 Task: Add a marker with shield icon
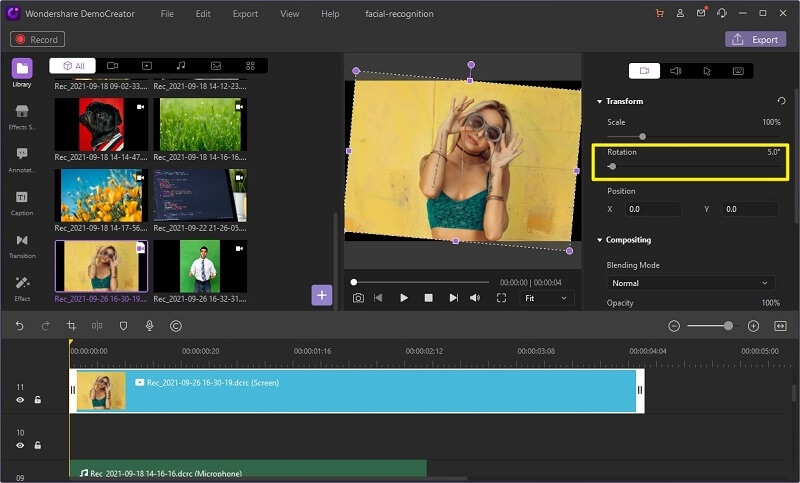point(123,326)
